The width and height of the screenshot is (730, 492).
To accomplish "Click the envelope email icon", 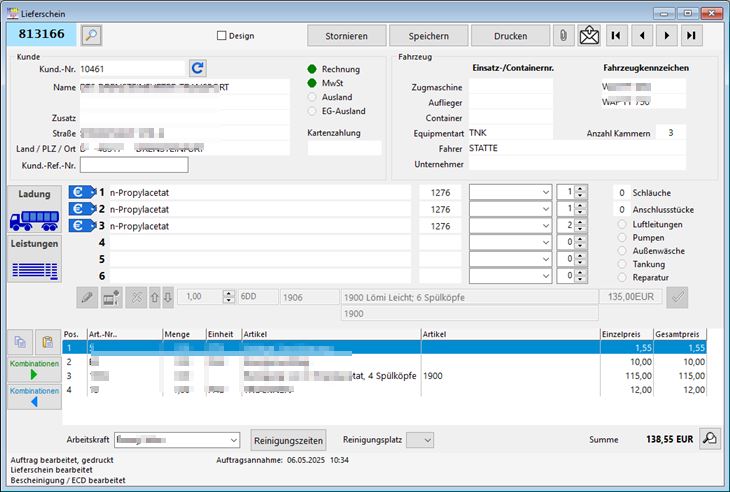I will (590, 36).
